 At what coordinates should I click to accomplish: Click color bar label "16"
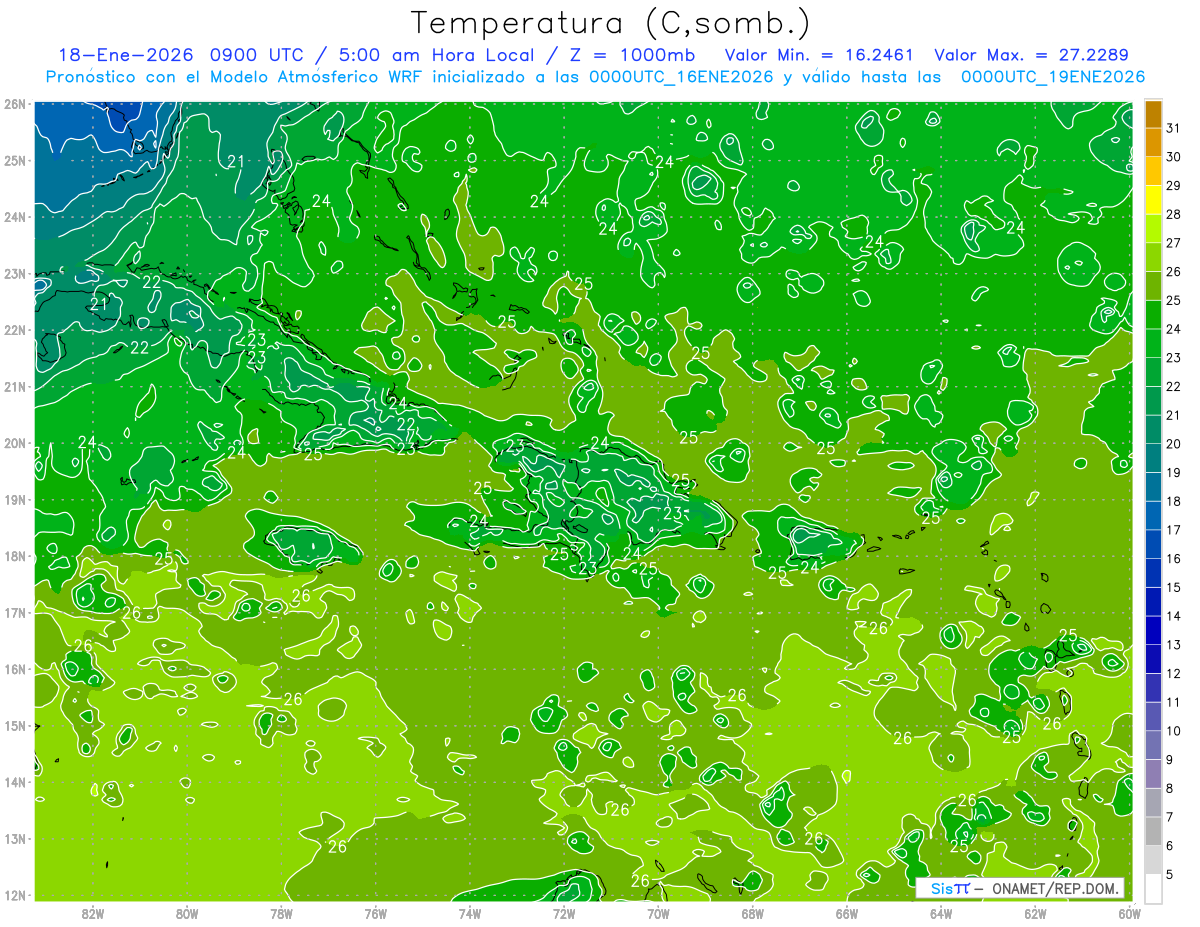pyautogui.click(x=1174, y=559)
